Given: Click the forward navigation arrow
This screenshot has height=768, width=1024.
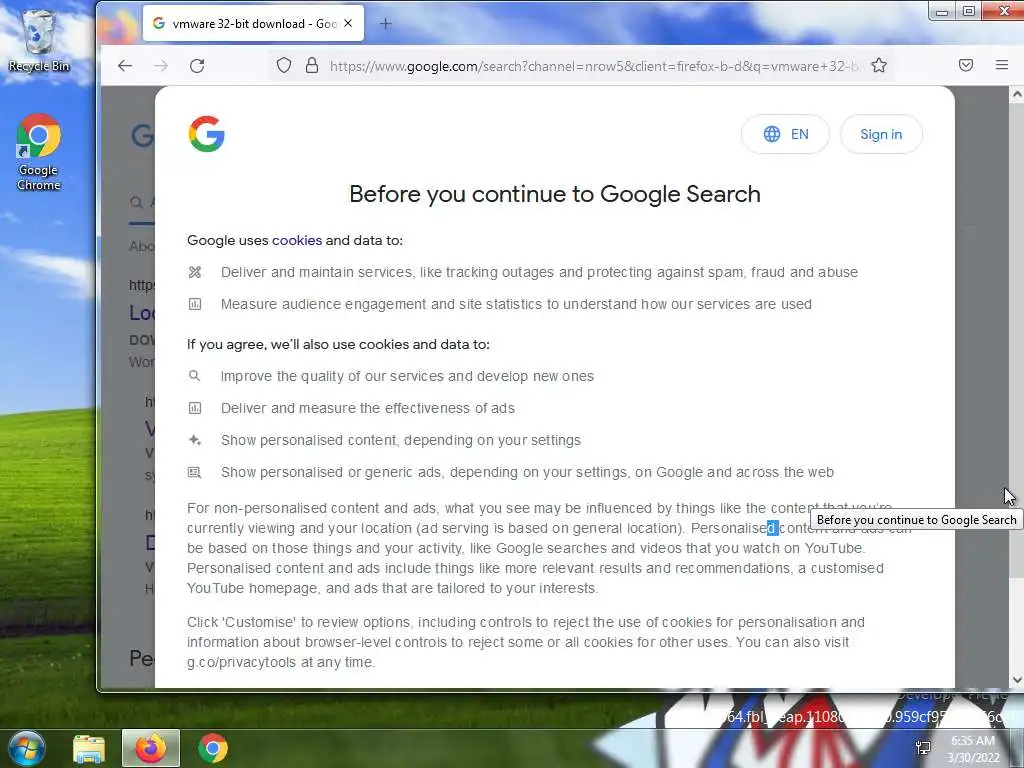Looking at the screenshot, I should click(x=161, y=65).
